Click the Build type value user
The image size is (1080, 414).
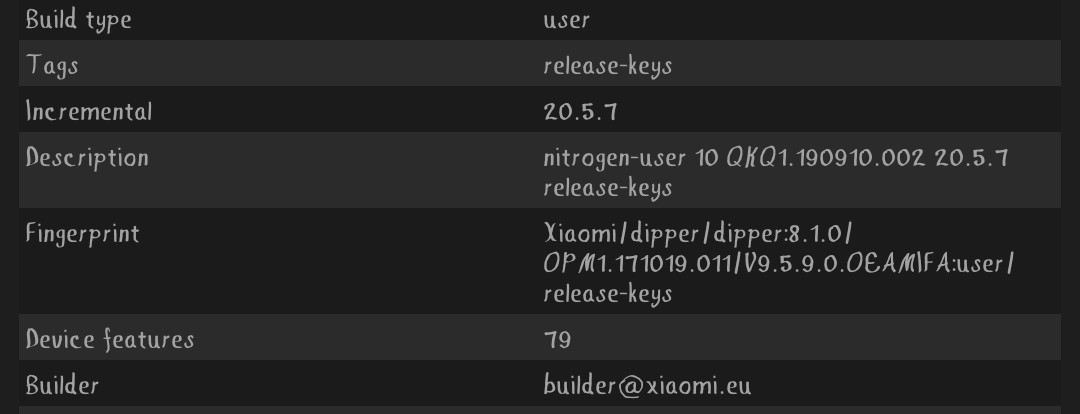coord(566,20)
